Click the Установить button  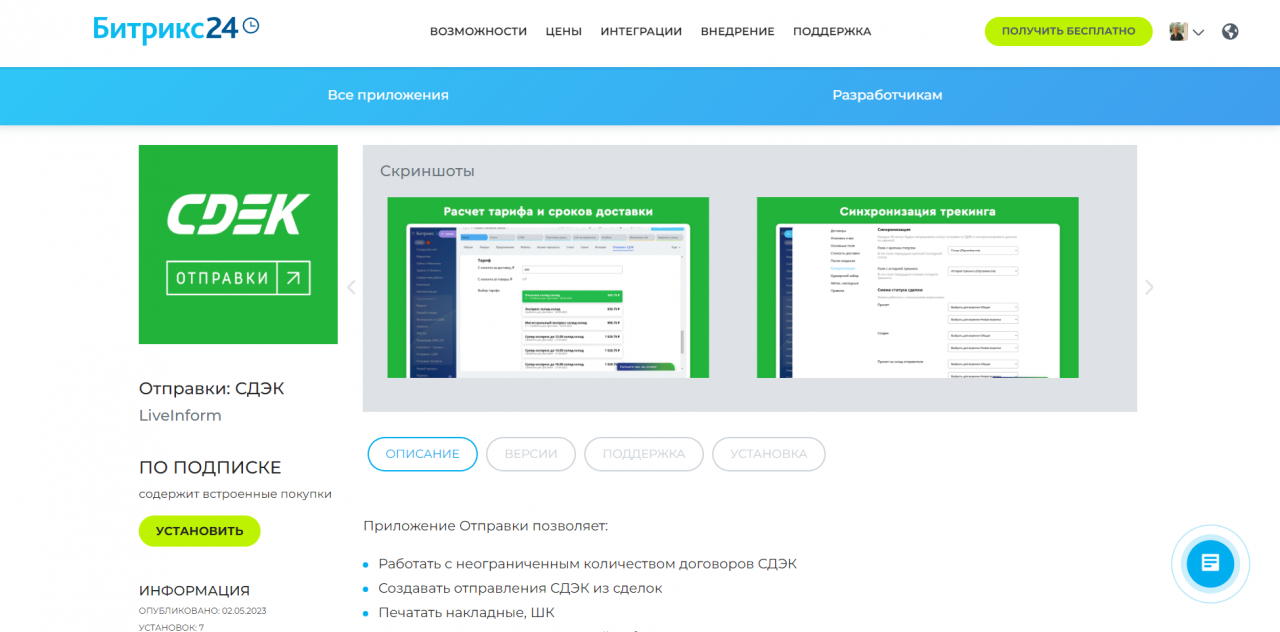coord(199,531)
